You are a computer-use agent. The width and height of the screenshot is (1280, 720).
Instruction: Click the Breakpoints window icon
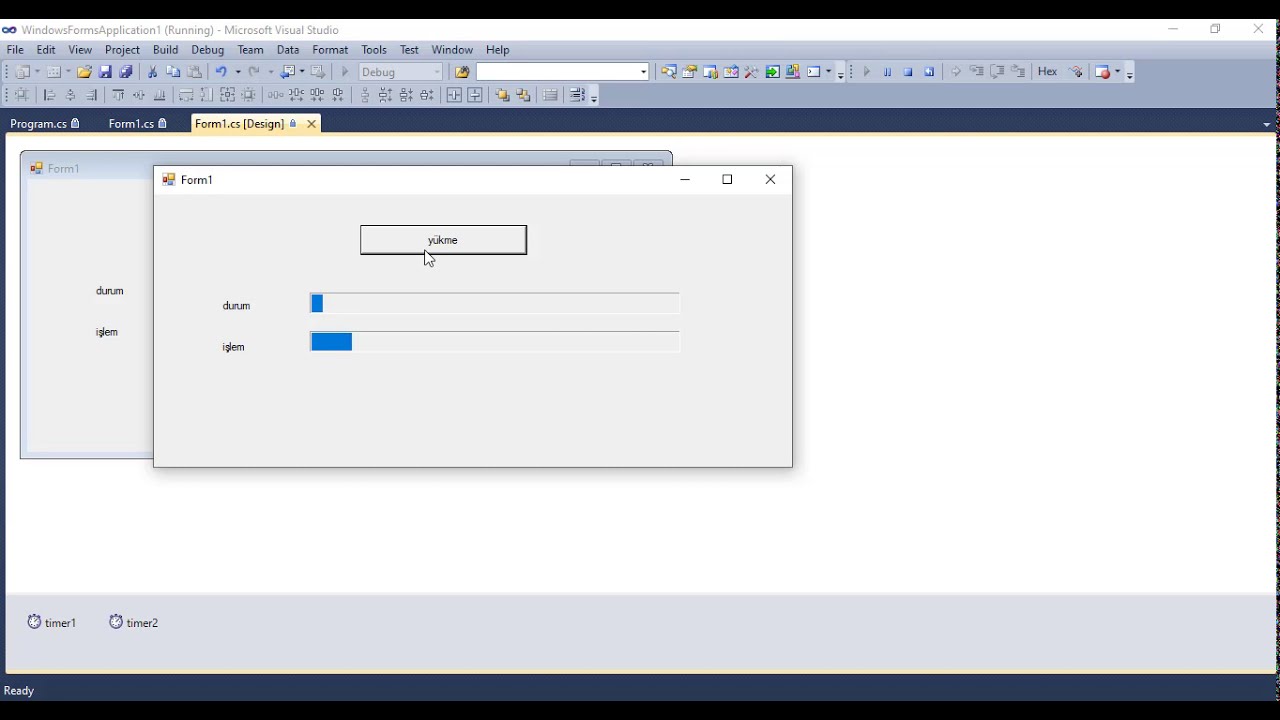(x=1103, y=72)
